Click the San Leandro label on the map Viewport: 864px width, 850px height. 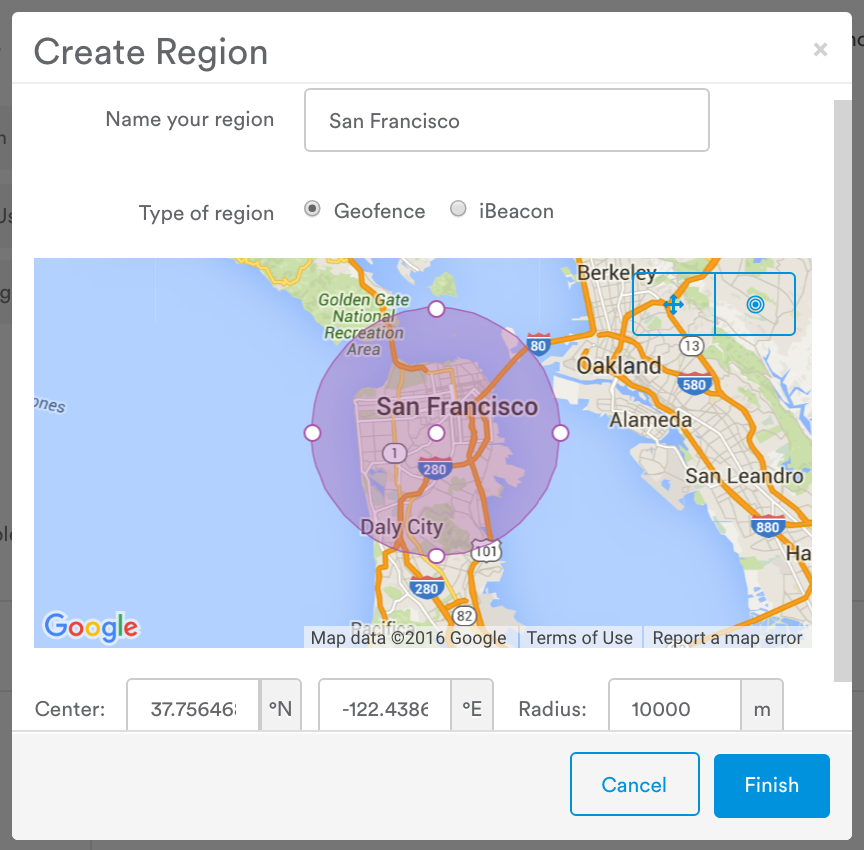[744, 475]
